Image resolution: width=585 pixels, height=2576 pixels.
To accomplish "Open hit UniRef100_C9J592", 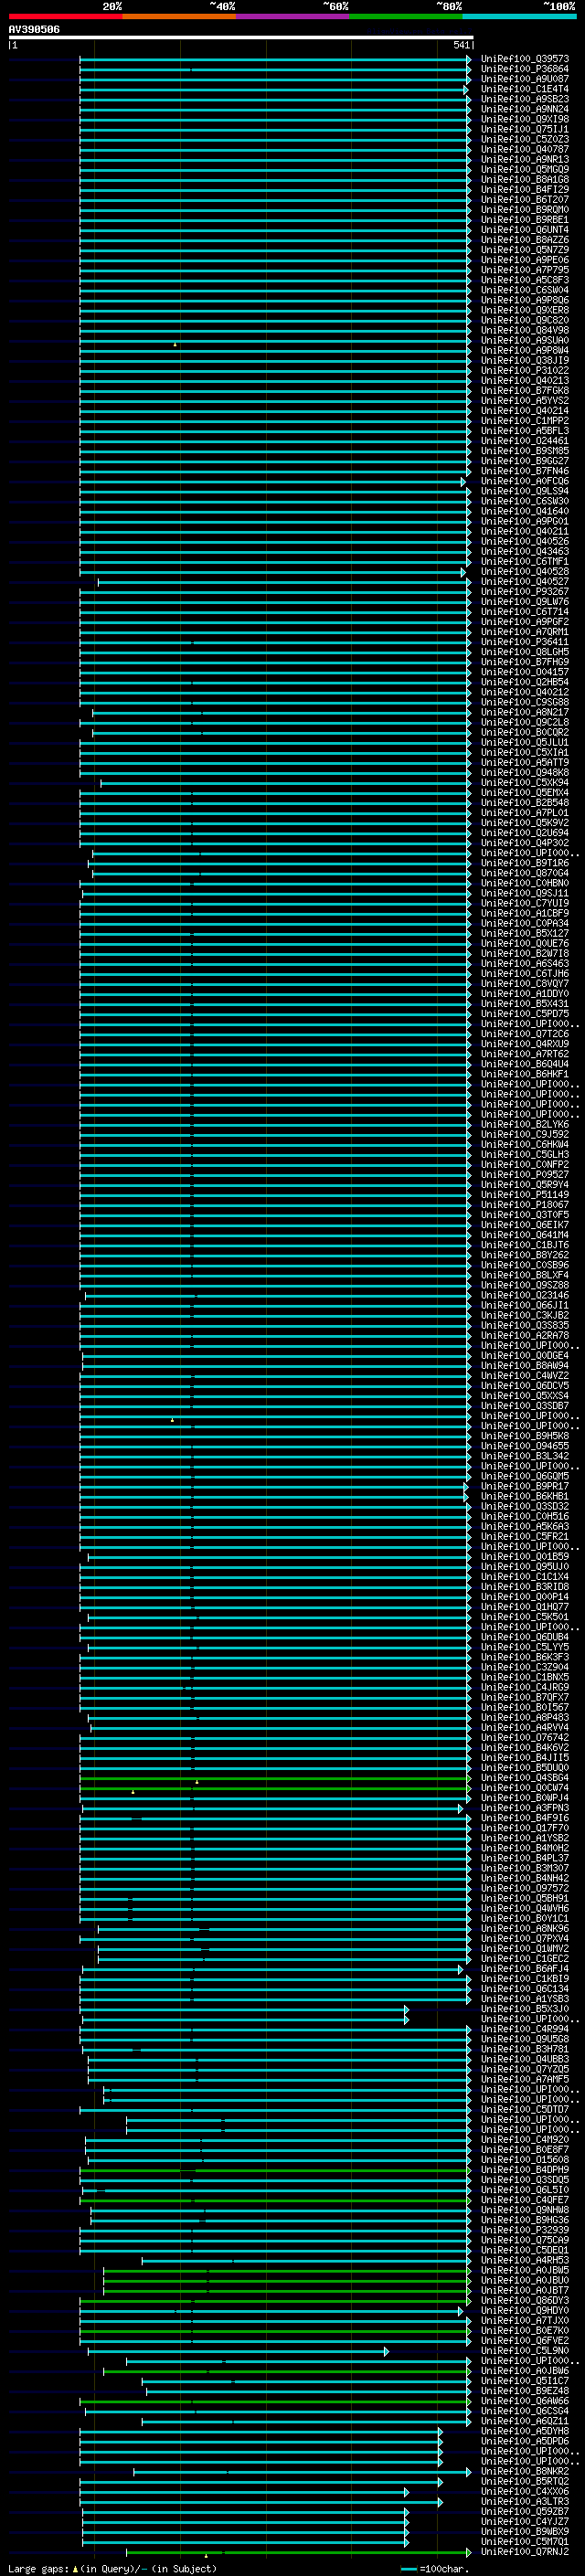I will pyautogui.click(x=525, y=1134).
